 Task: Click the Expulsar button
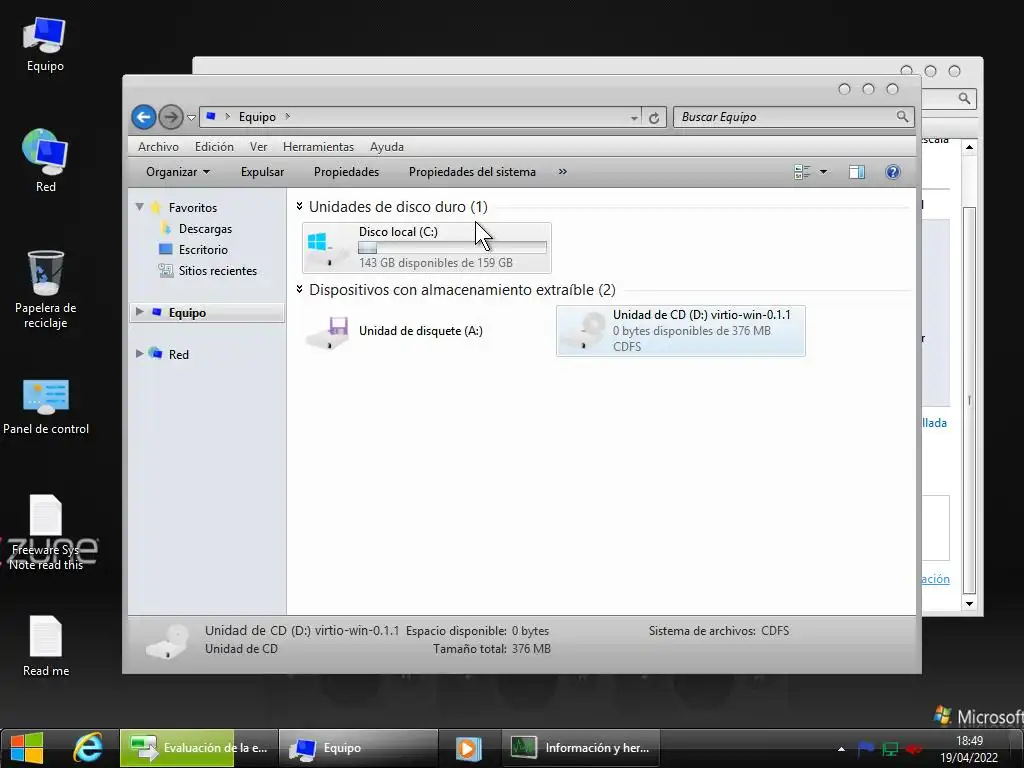(x=263, y=172)
